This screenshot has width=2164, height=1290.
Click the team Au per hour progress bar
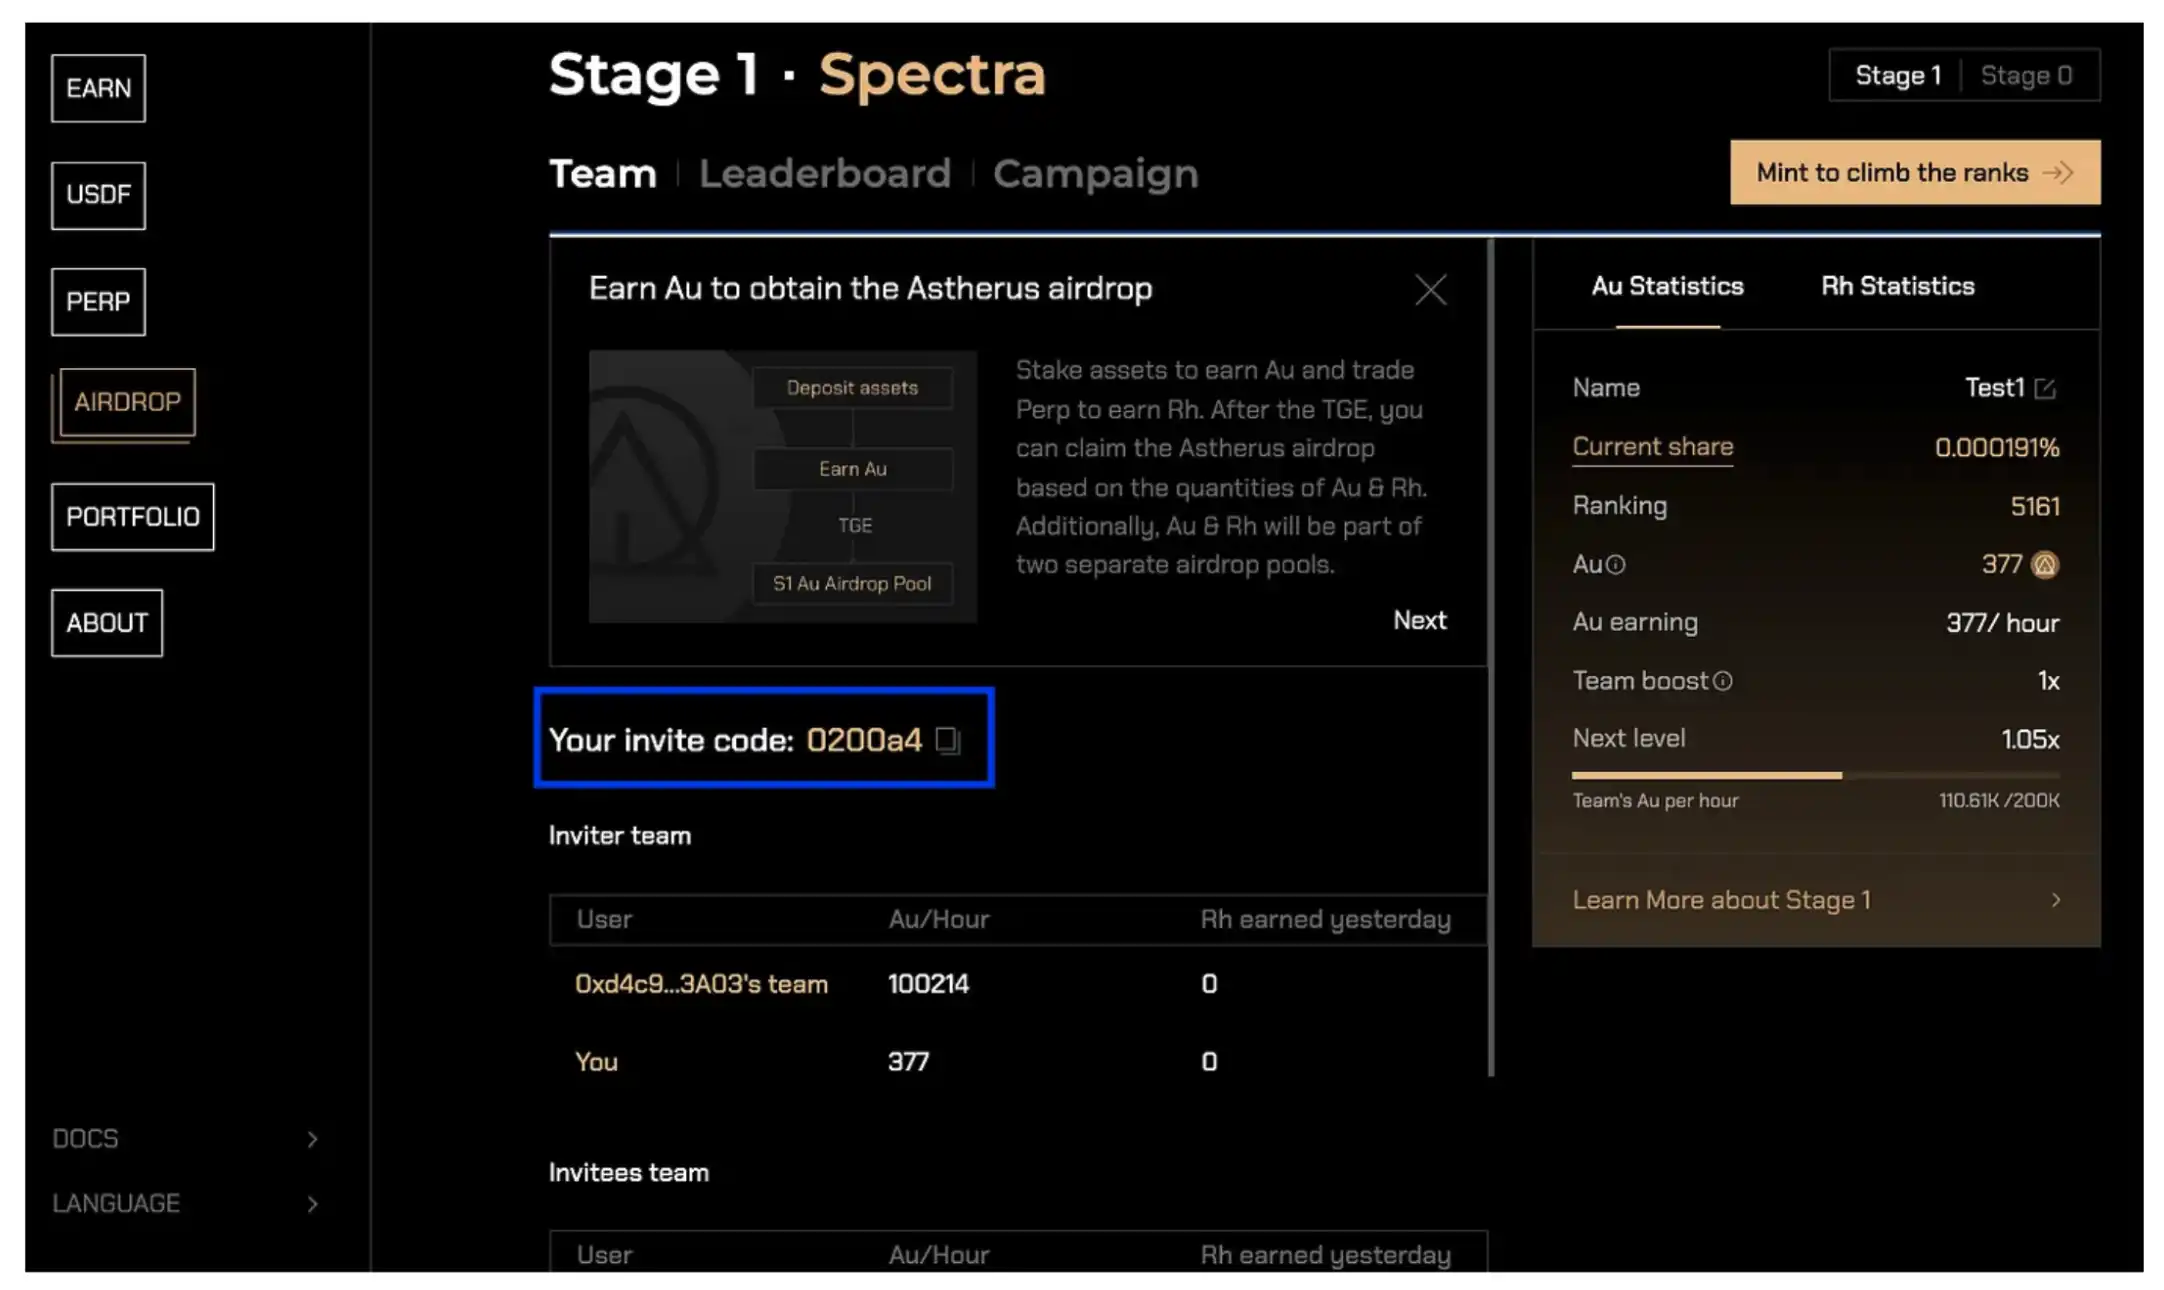(x=1815, y=775)
